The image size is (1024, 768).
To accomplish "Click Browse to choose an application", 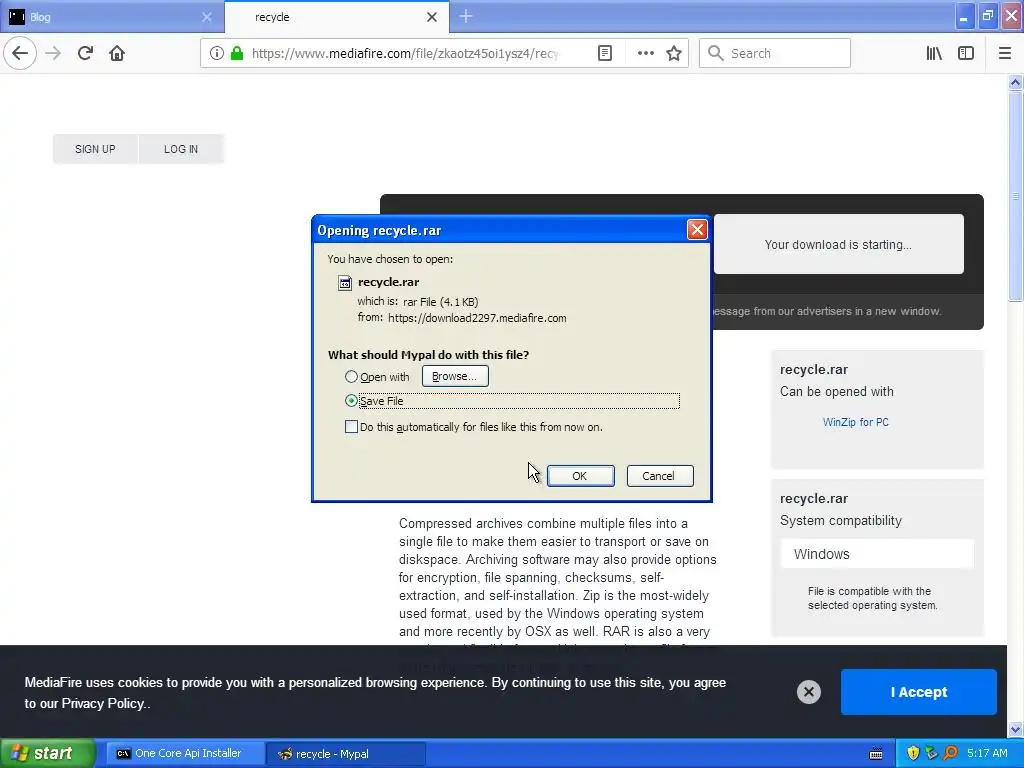I will click(x=455, y=376).
